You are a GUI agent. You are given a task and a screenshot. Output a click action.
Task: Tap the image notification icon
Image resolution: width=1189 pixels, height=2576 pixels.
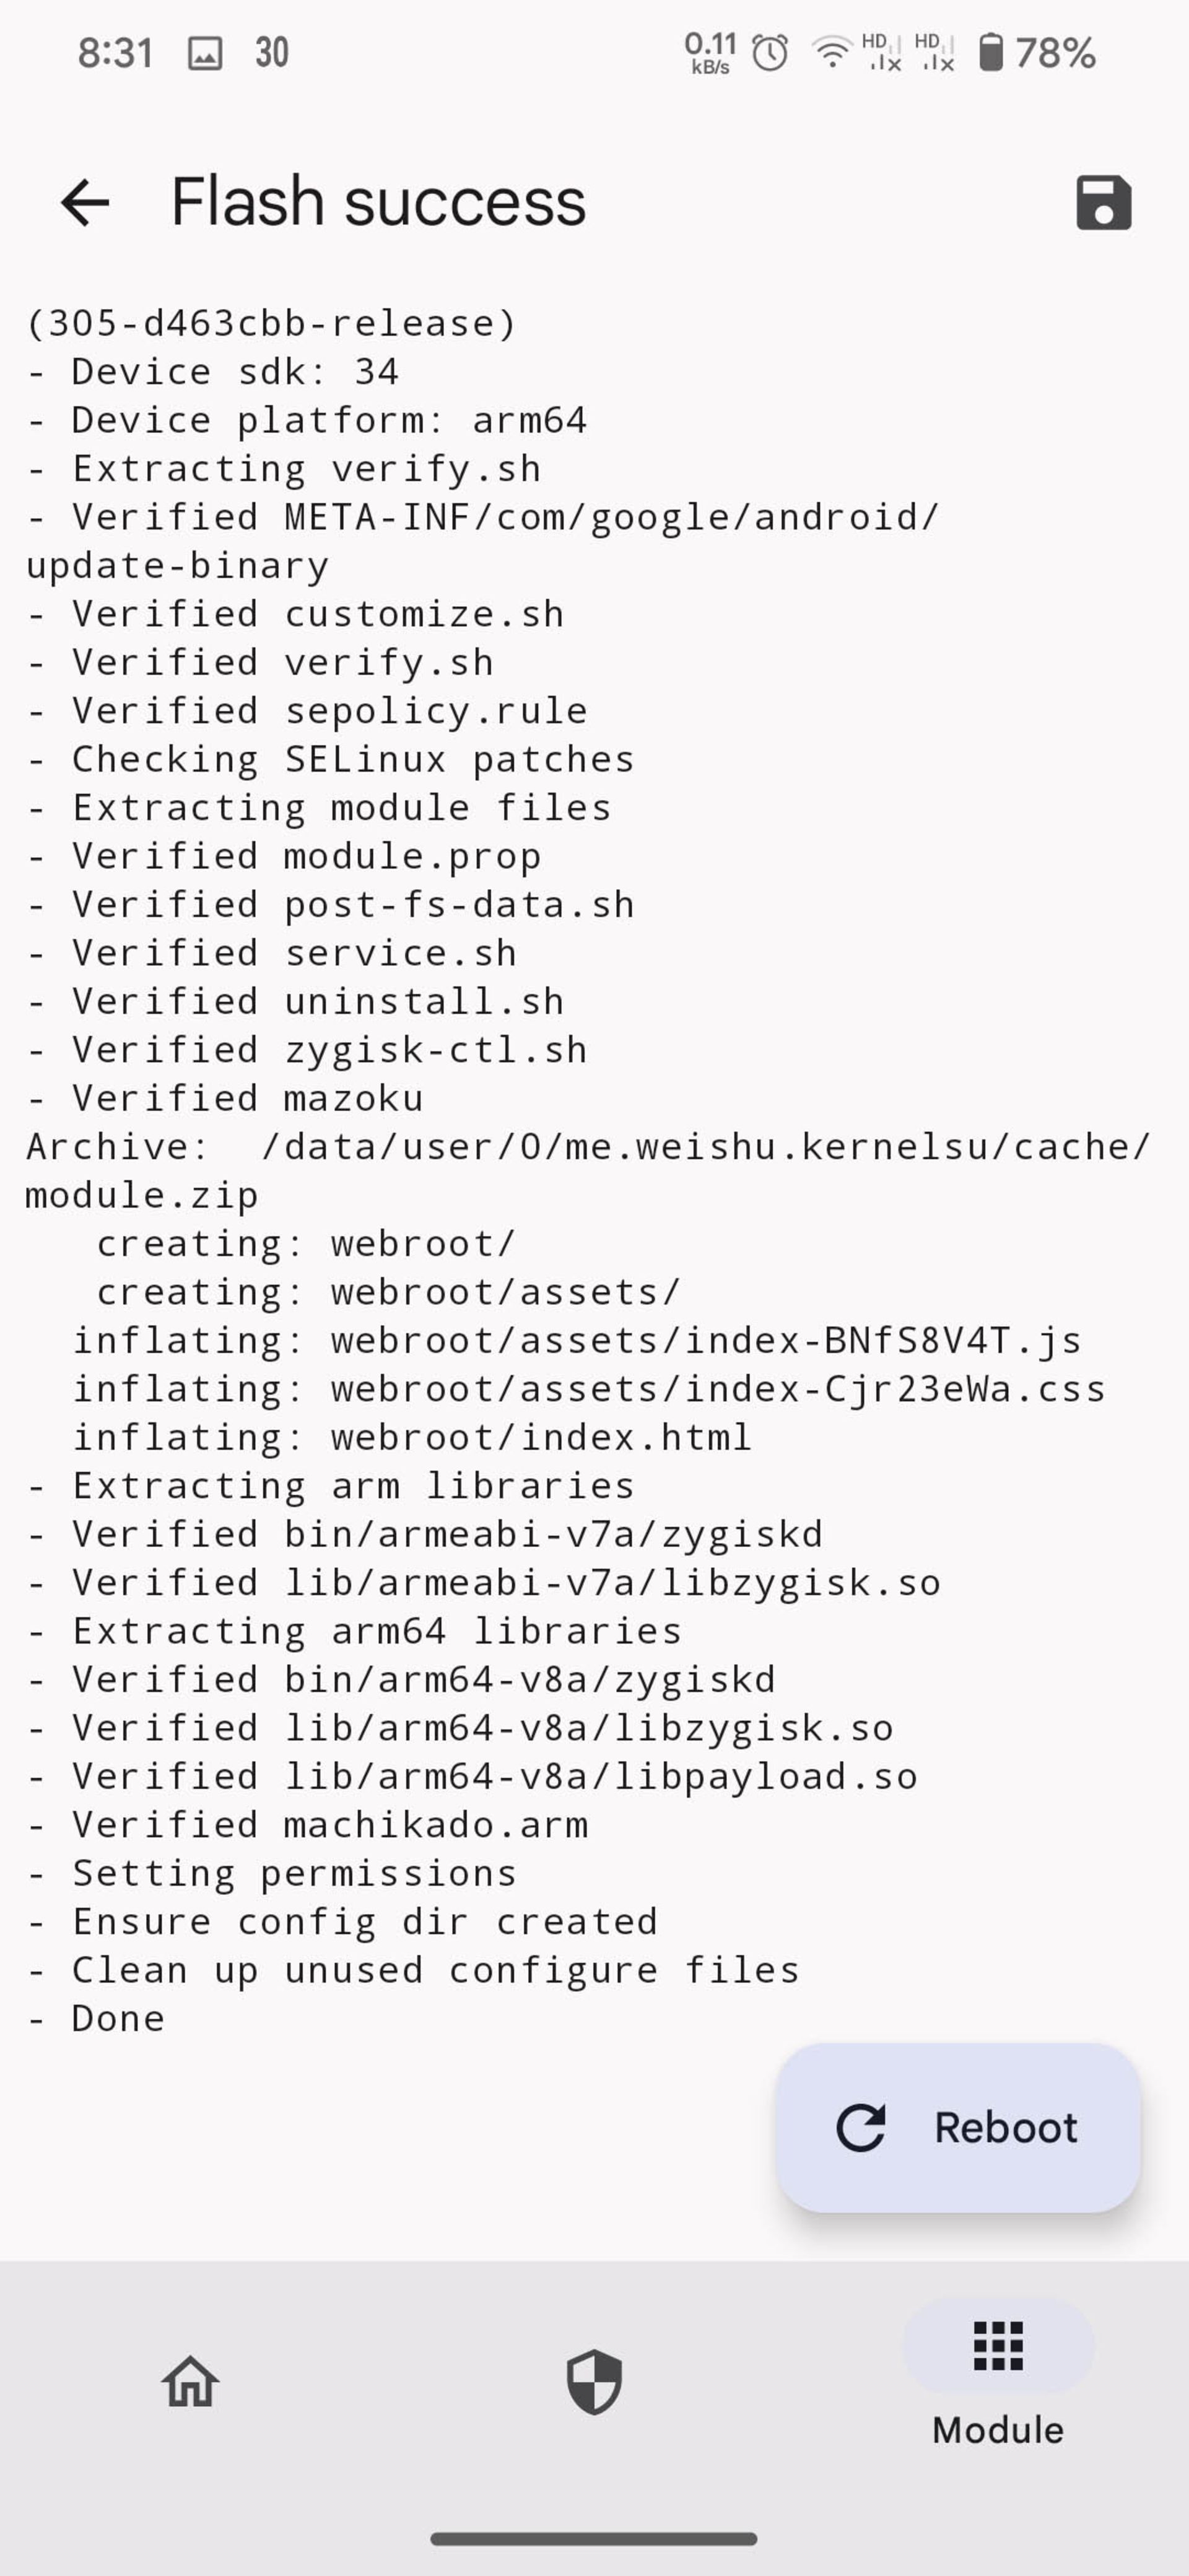pos(205,53)
